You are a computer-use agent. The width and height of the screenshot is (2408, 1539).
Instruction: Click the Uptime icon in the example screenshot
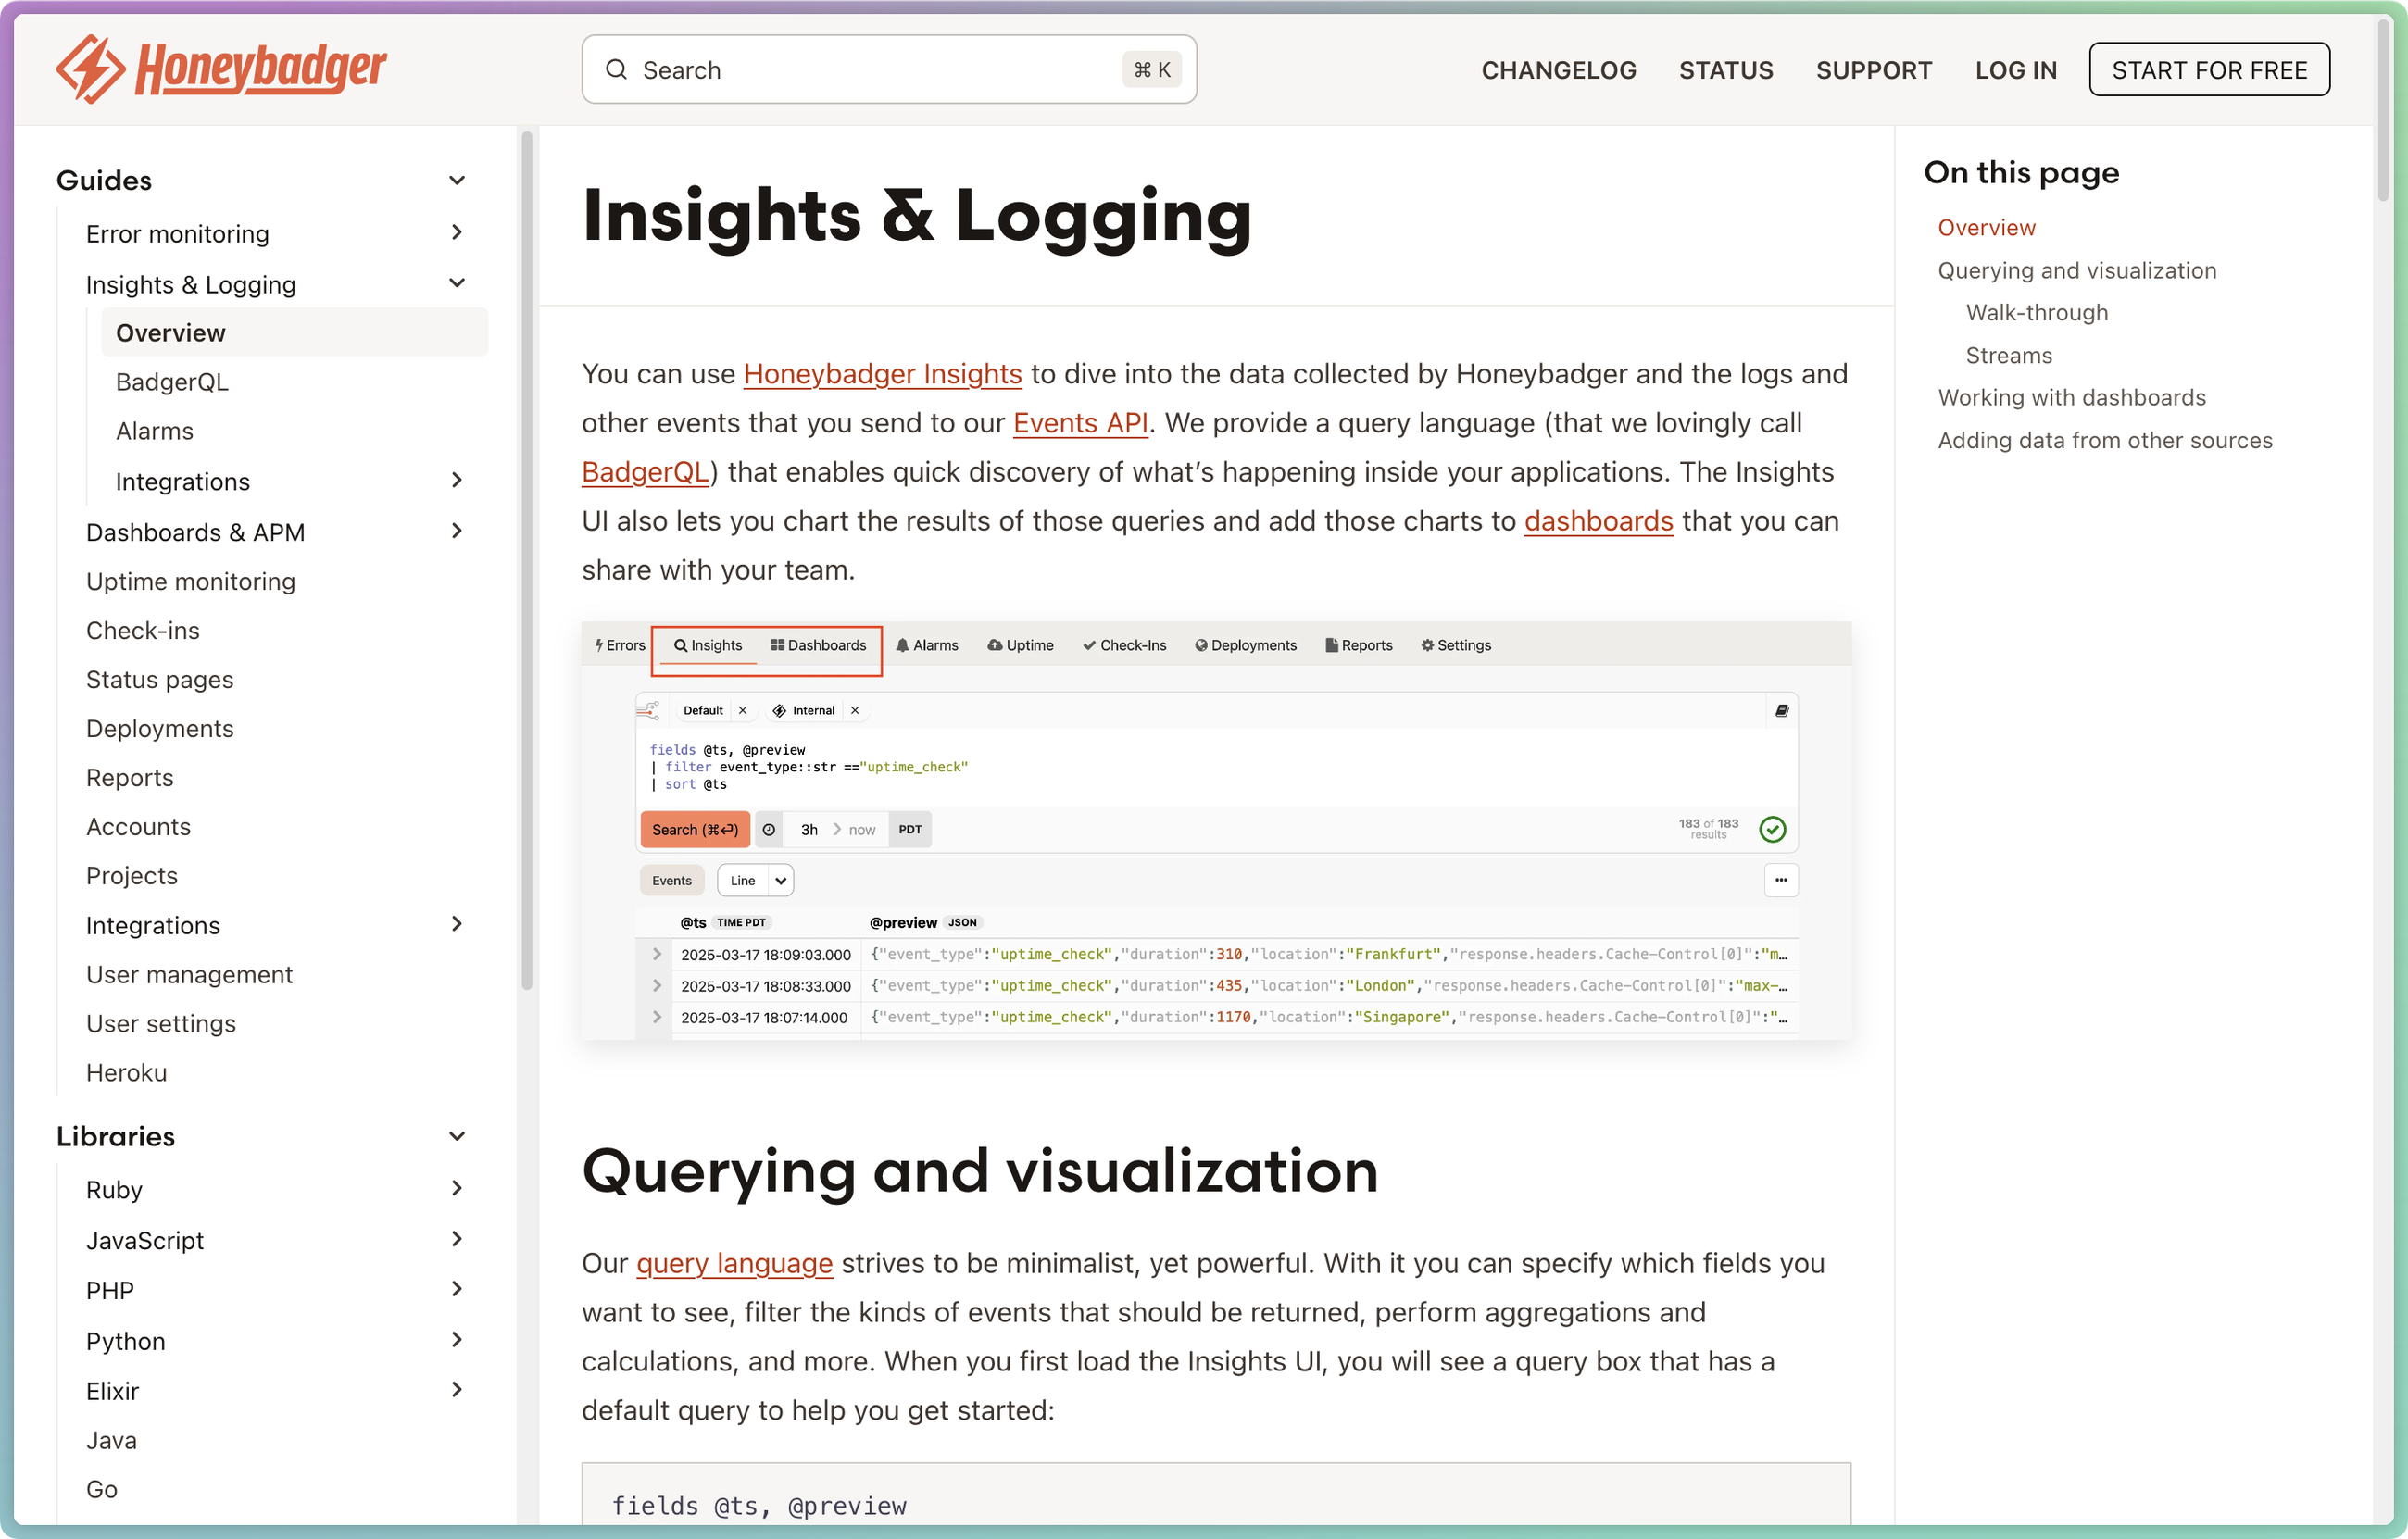coord(995,645)
